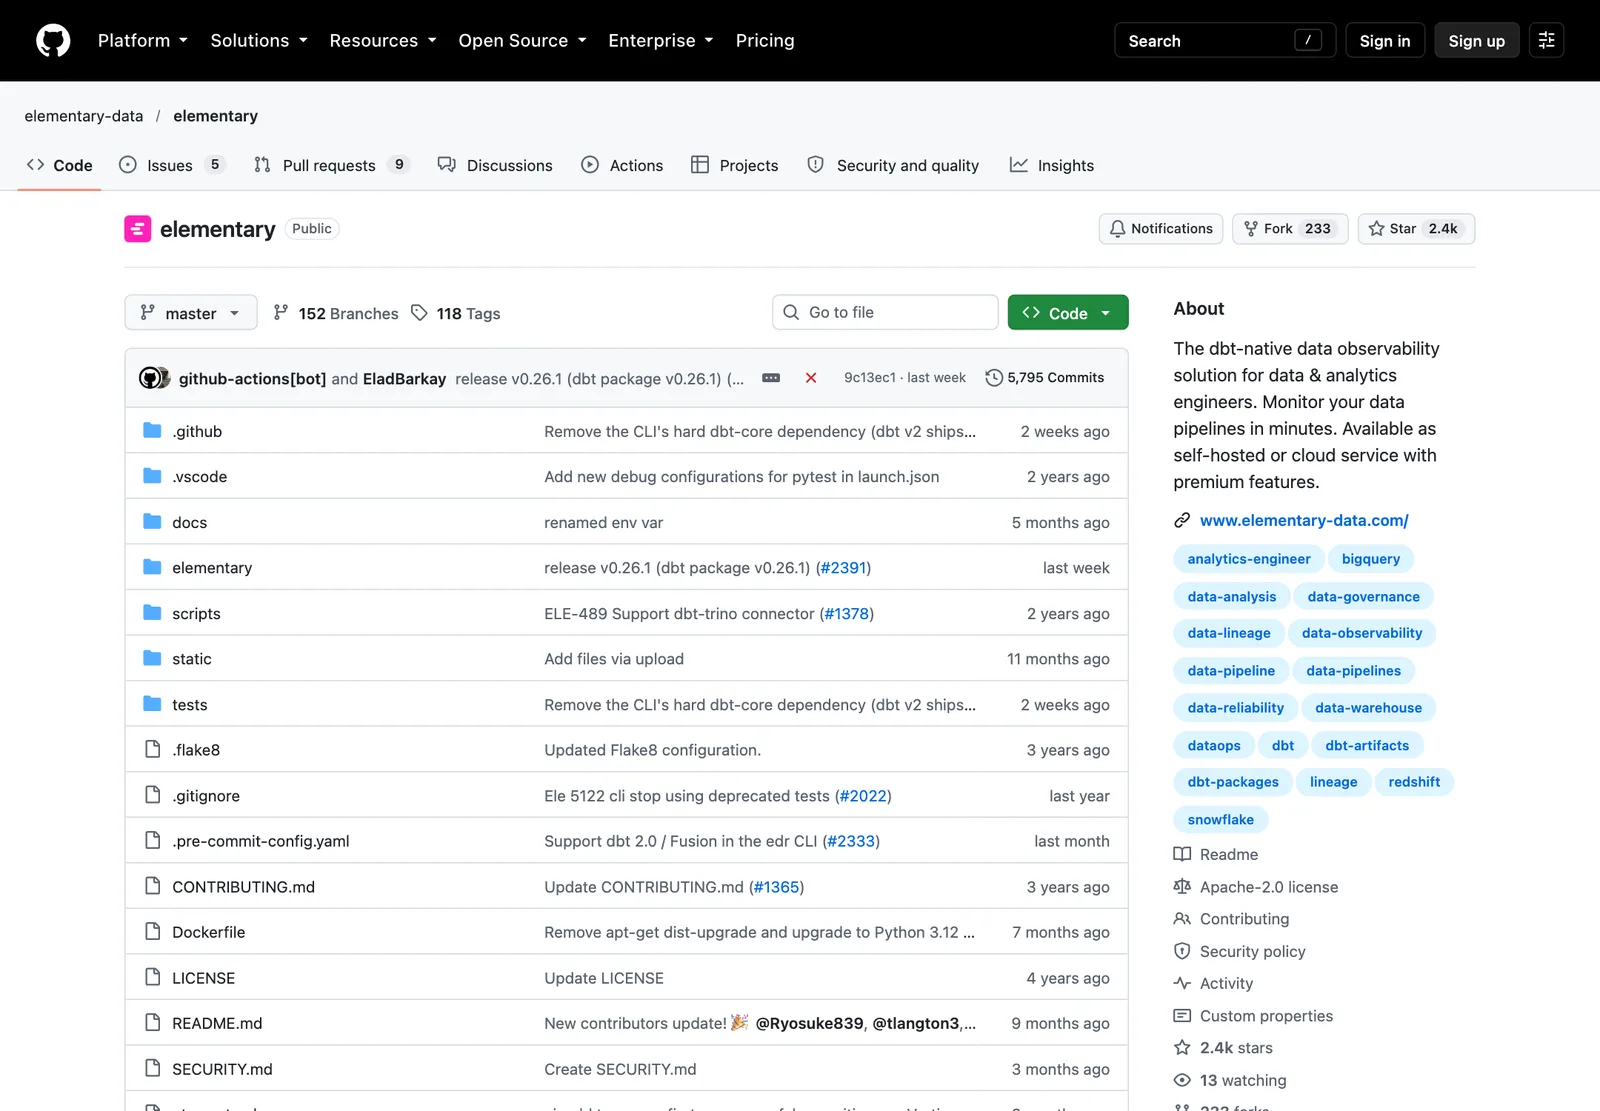The image size is (1600, 1111).
Task: Open the Open Source dropdown
Action: click(522, 41)
